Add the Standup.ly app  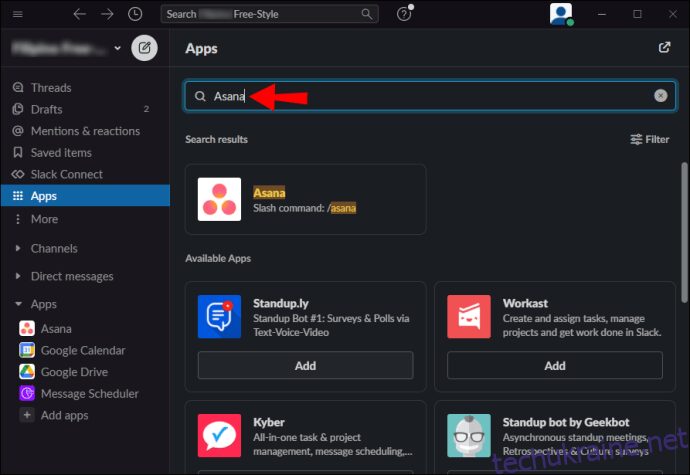305,365
